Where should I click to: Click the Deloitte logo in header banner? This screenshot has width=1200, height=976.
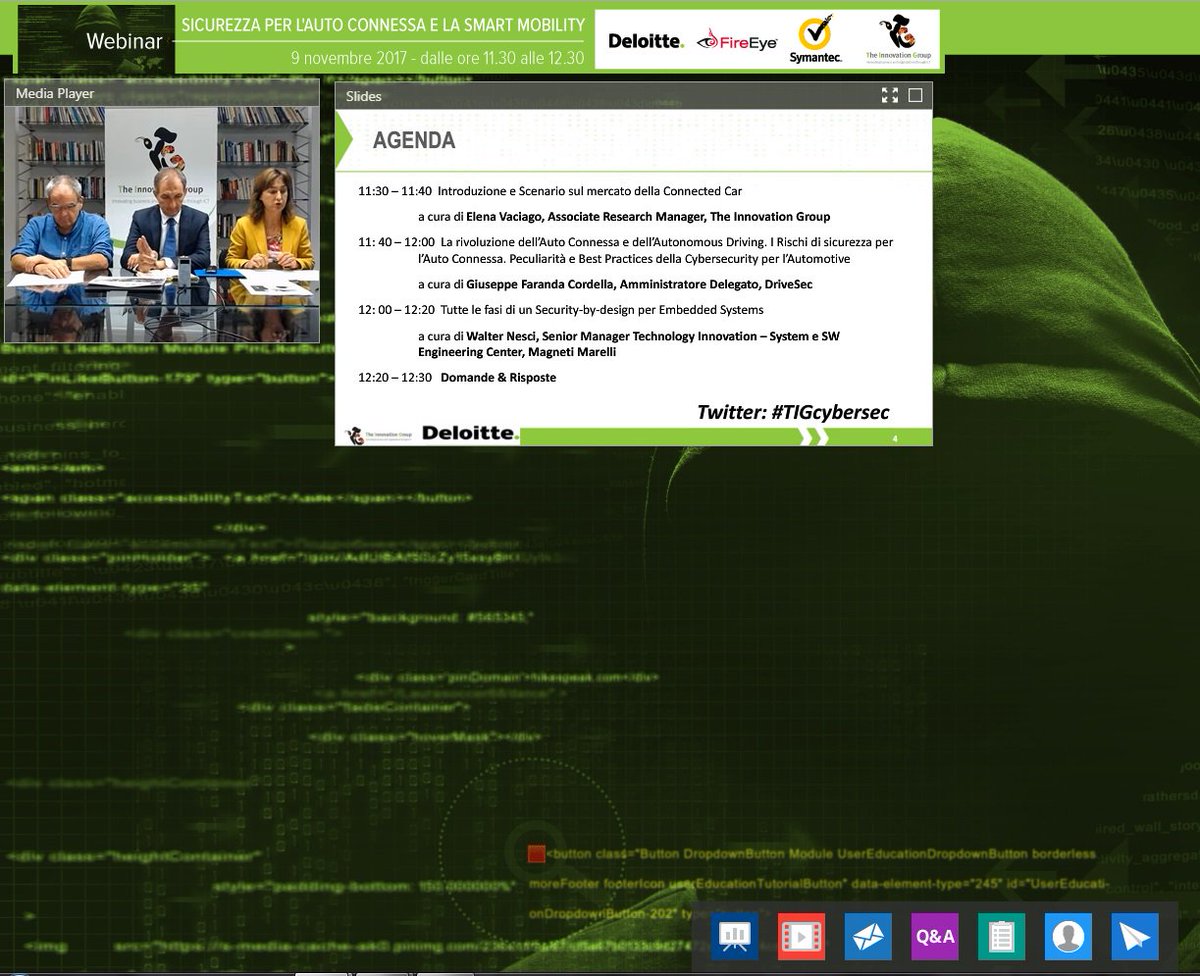click(645, 41)
